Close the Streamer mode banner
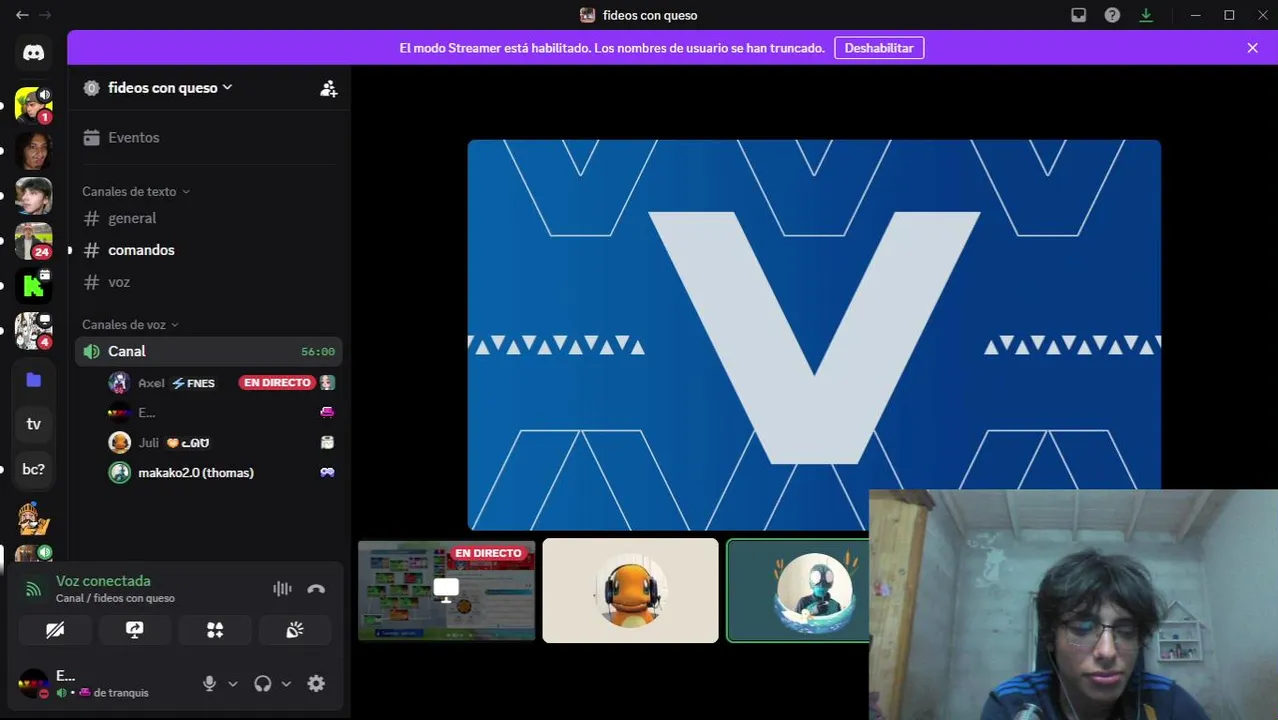Image resolution: width=1278 pixels, height=720 pixels. (x=1252, y=48)
